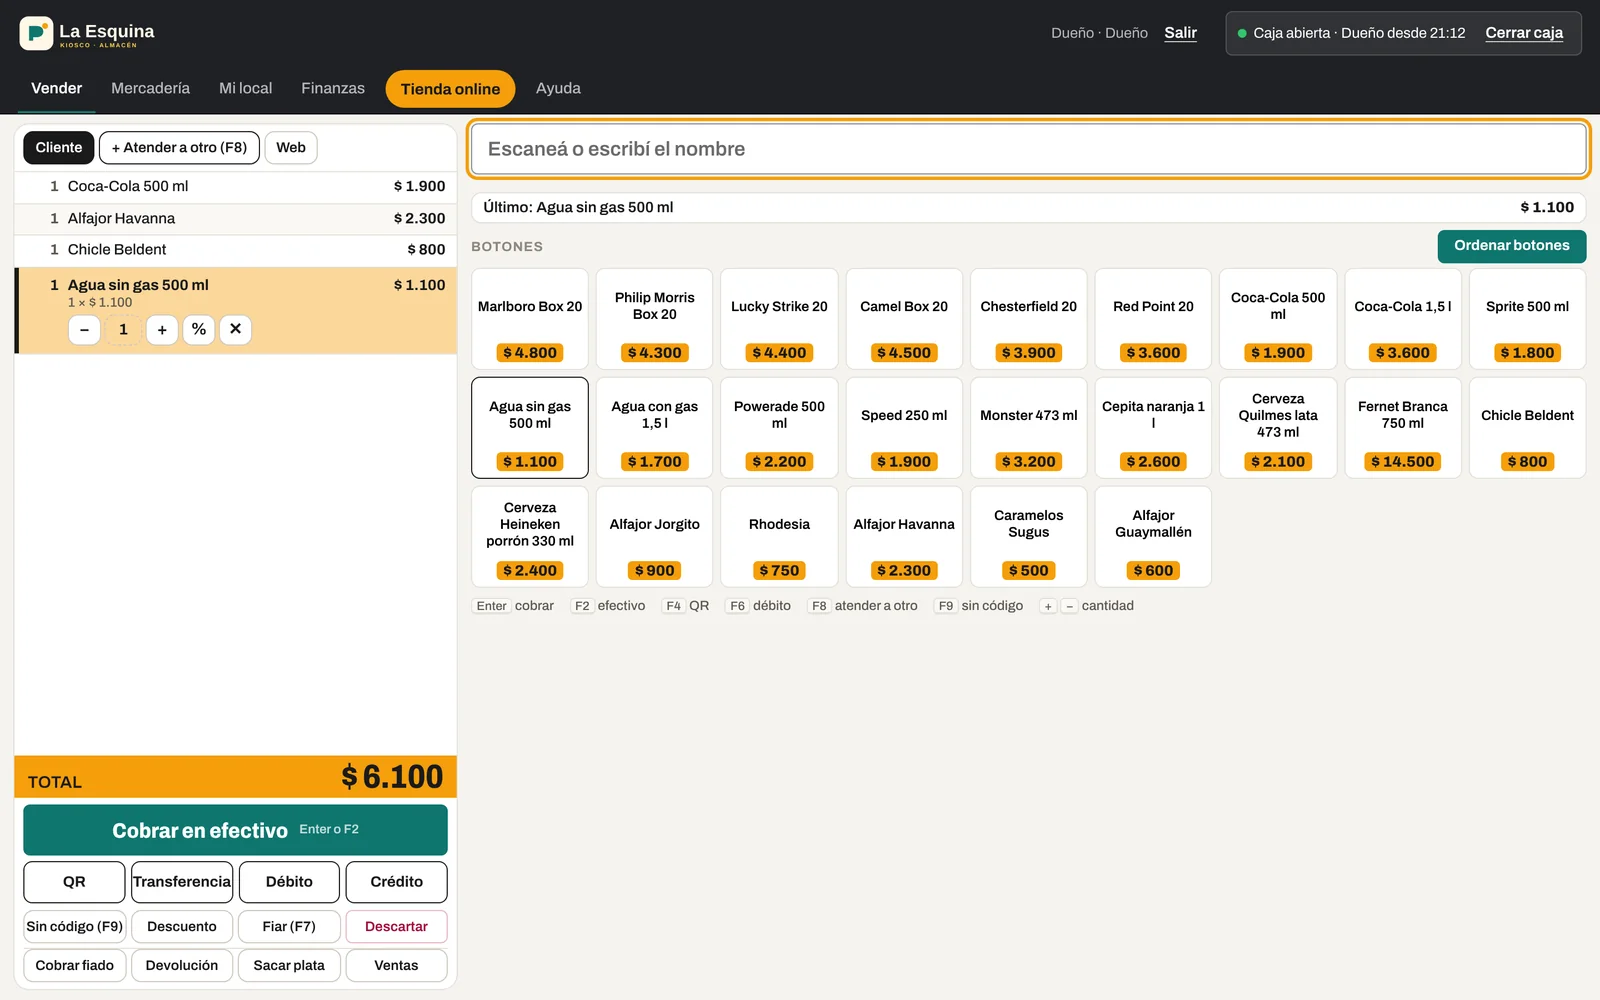1600x1000 pixels.
Task: Open the Tienda online tab
Action: [x=450, y=89]
